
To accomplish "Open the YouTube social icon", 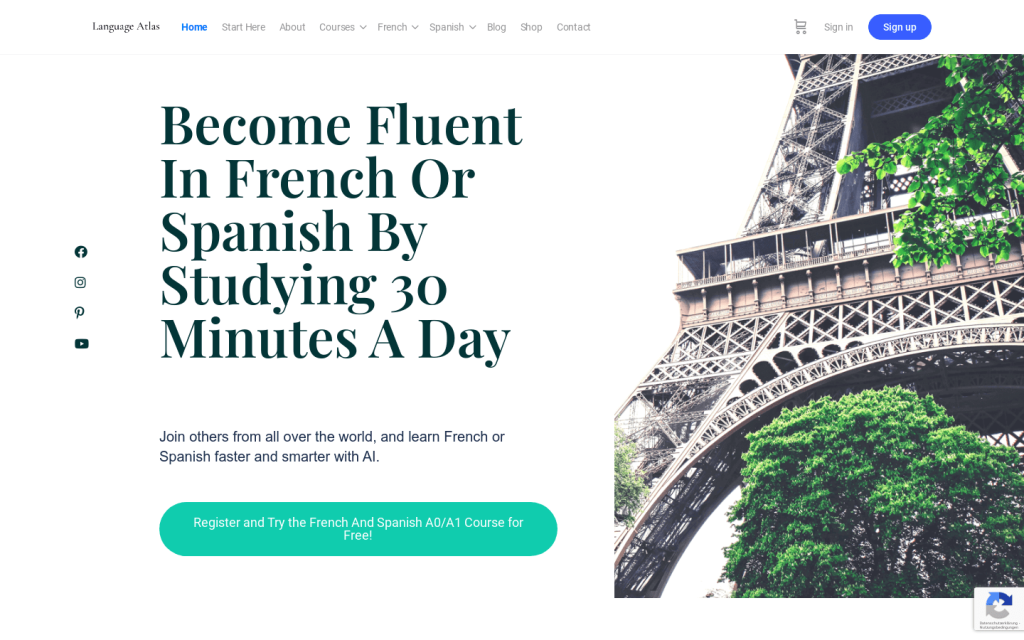I will (x=81, y=344).
